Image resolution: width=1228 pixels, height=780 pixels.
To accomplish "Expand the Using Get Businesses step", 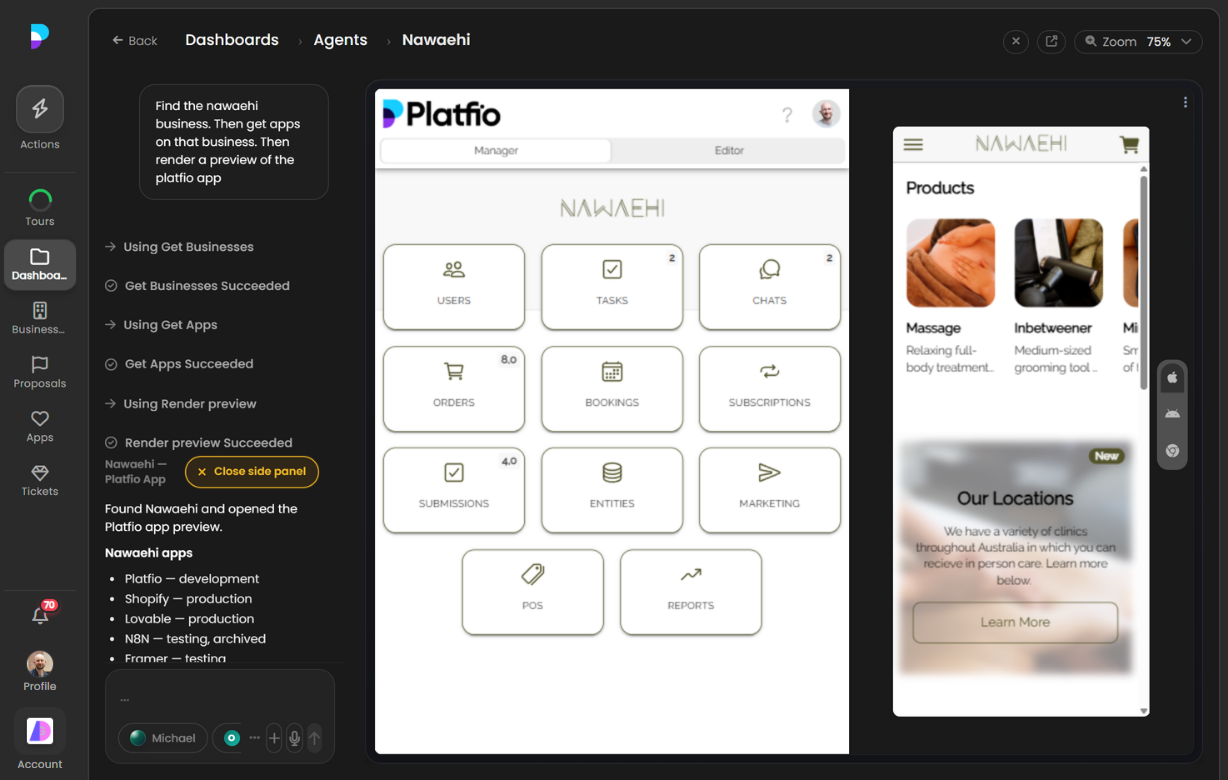I will click(x=179, y=247).
